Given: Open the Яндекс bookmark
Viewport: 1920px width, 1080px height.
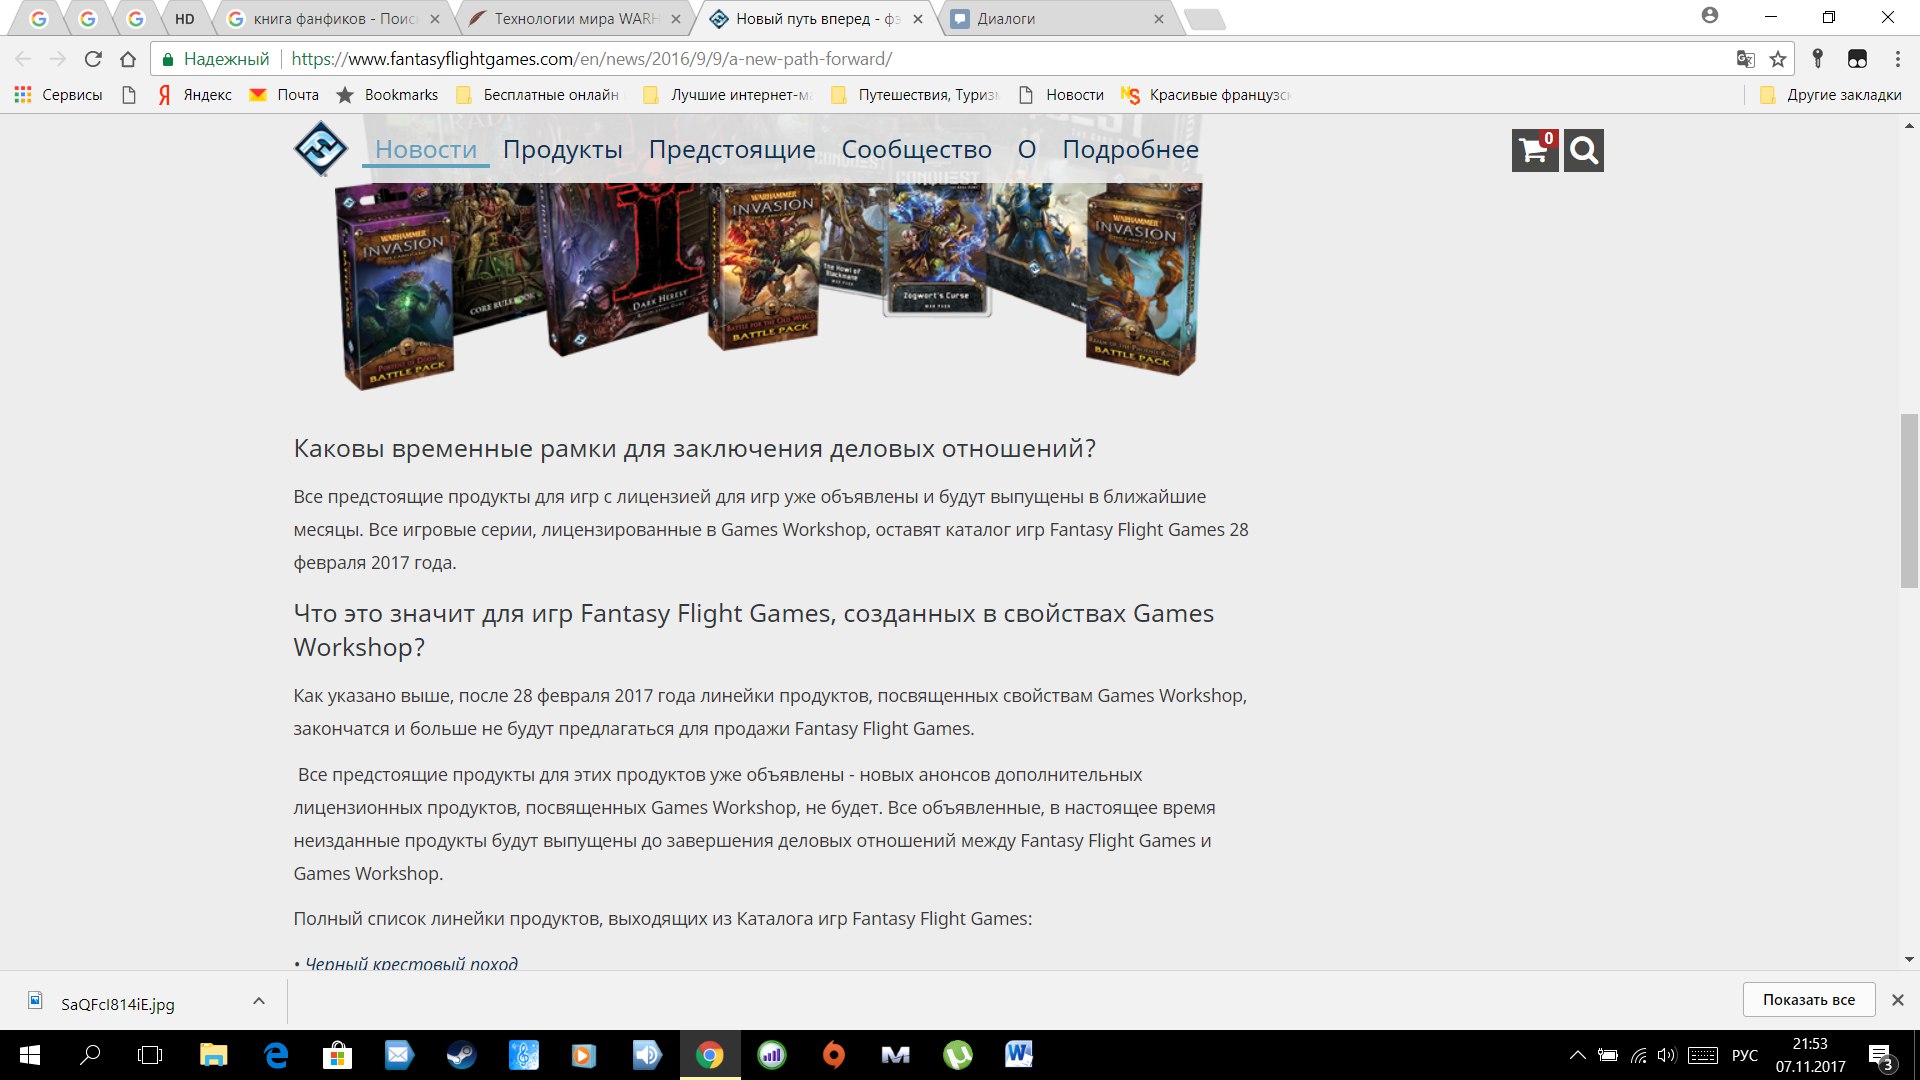Looking at the screenshot, I should coord(195,95).
